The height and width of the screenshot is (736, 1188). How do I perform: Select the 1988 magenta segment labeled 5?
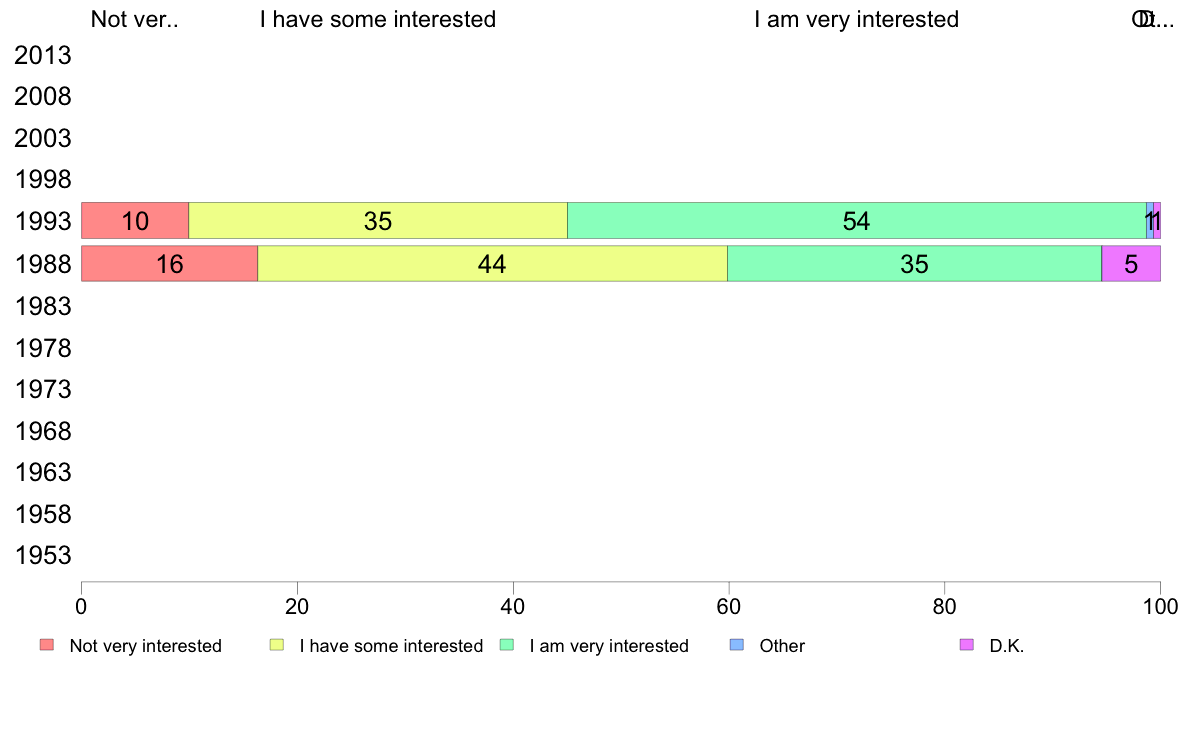(1131, 264)
